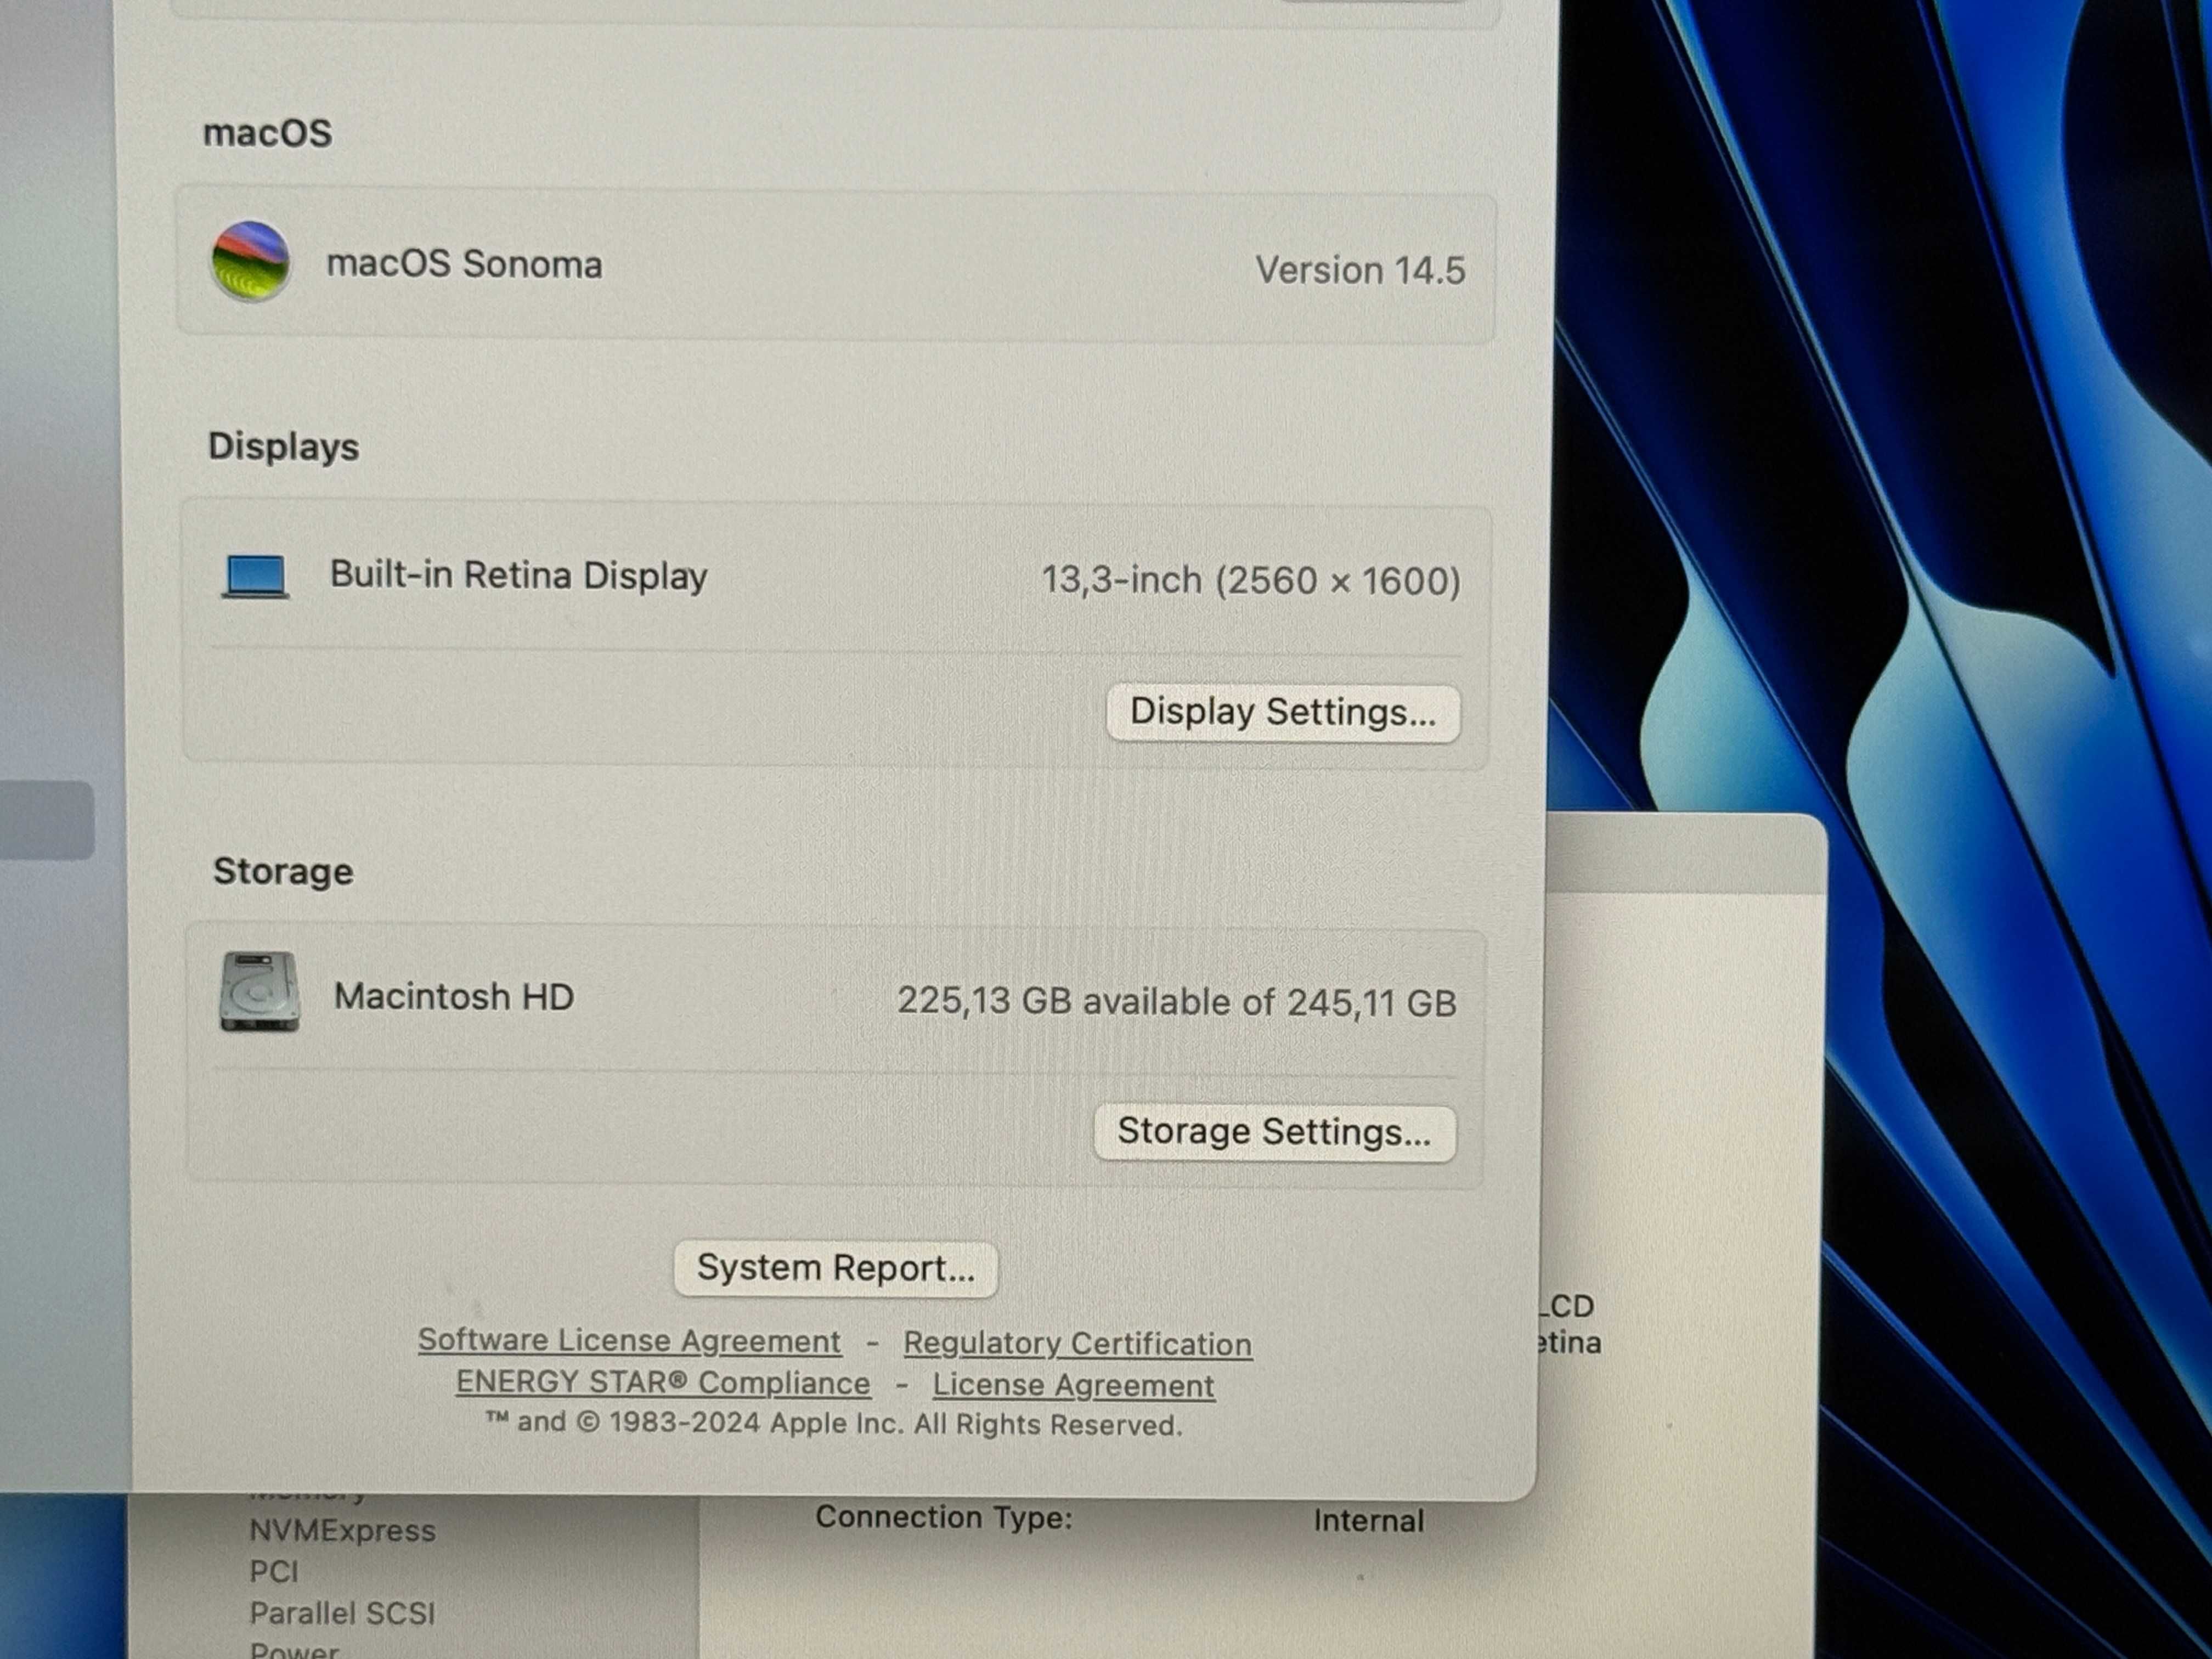Click the Displays section heading
This screenshot has width=2212, height=1659.
click(x=283, y=447)
